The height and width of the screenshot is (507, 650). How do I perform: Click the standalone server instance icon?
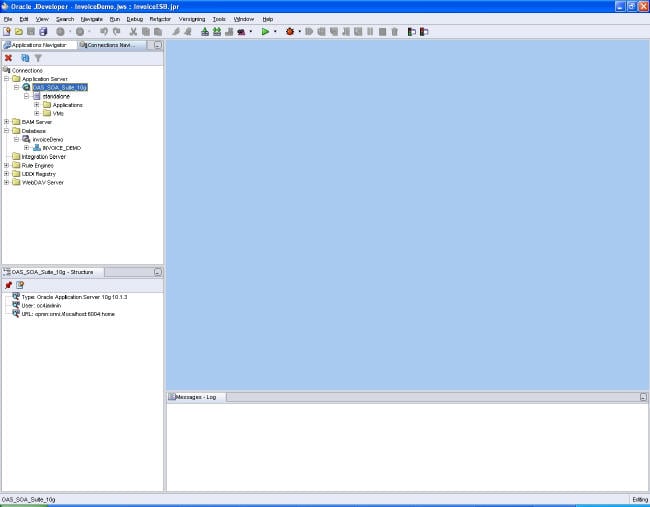[x=36, y=96]
